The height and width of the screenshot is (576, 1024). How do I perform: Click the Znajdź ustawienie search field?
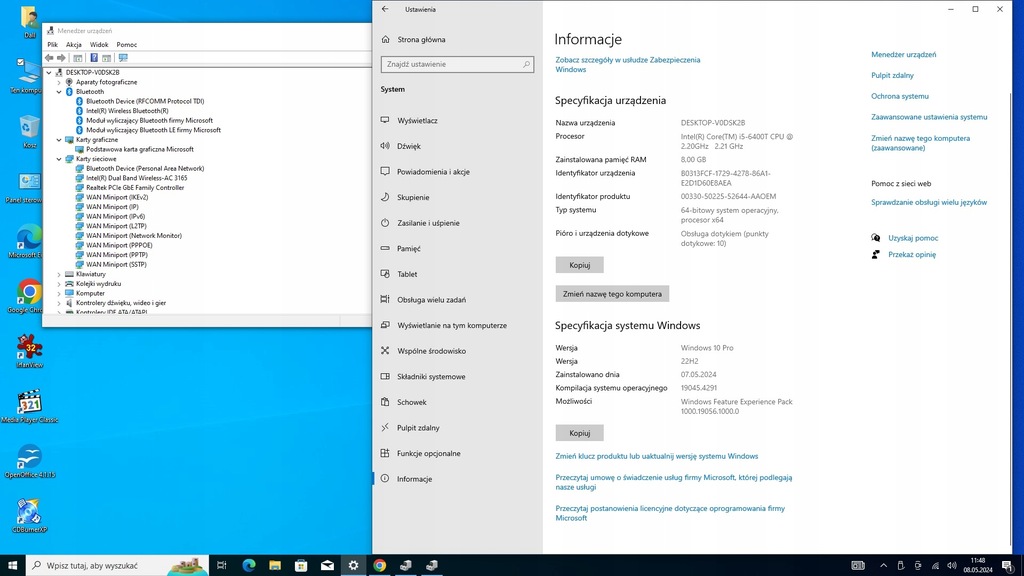point(457,64)
